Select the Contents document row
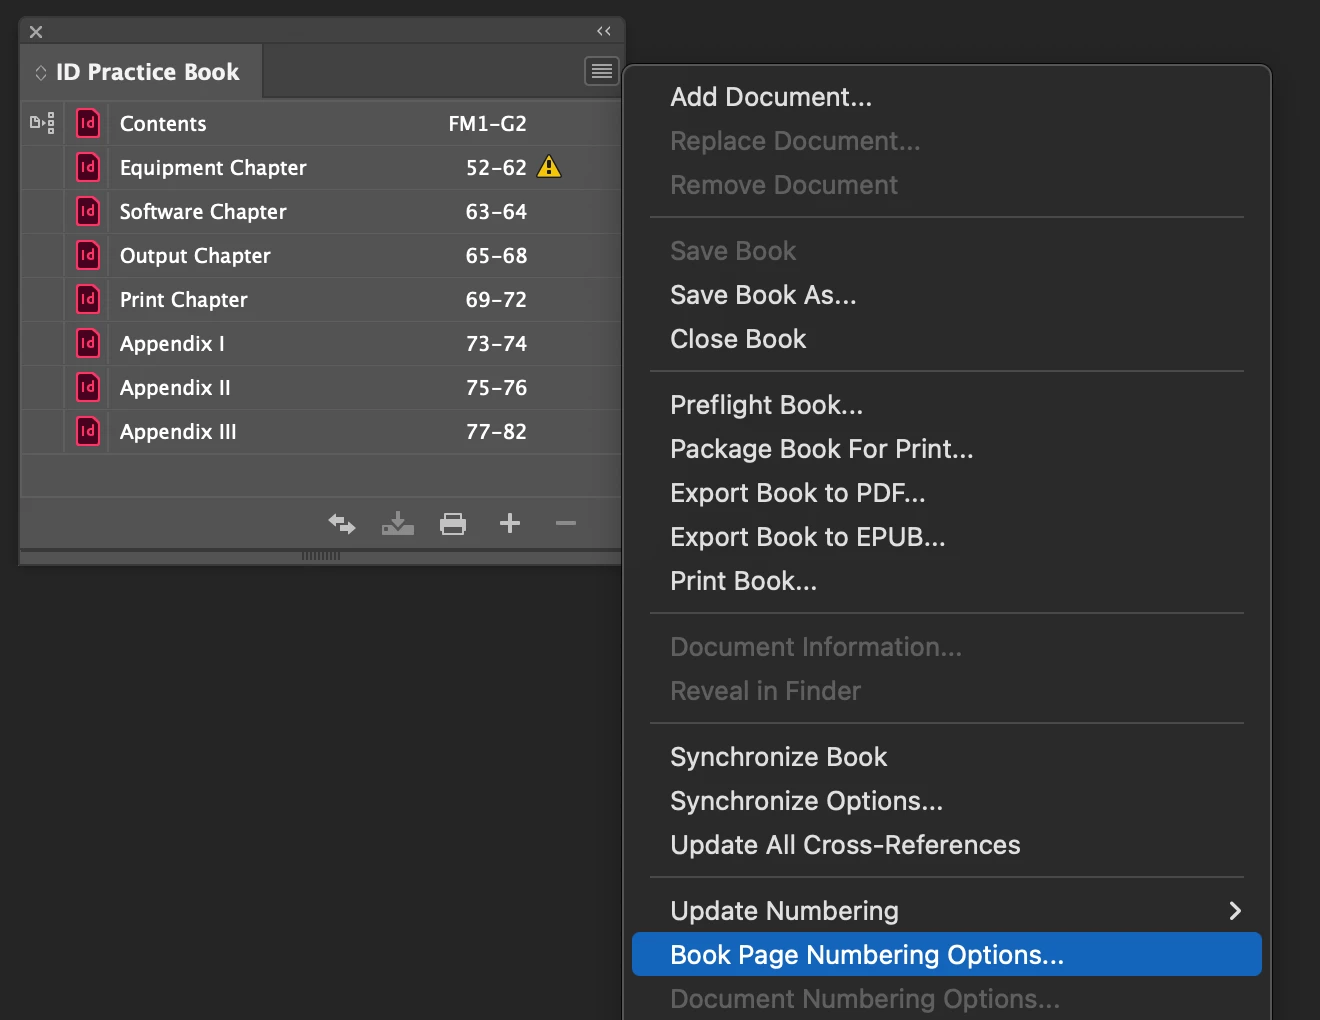Viewport: 1320px width, 1020px height. tap(321, 124)
